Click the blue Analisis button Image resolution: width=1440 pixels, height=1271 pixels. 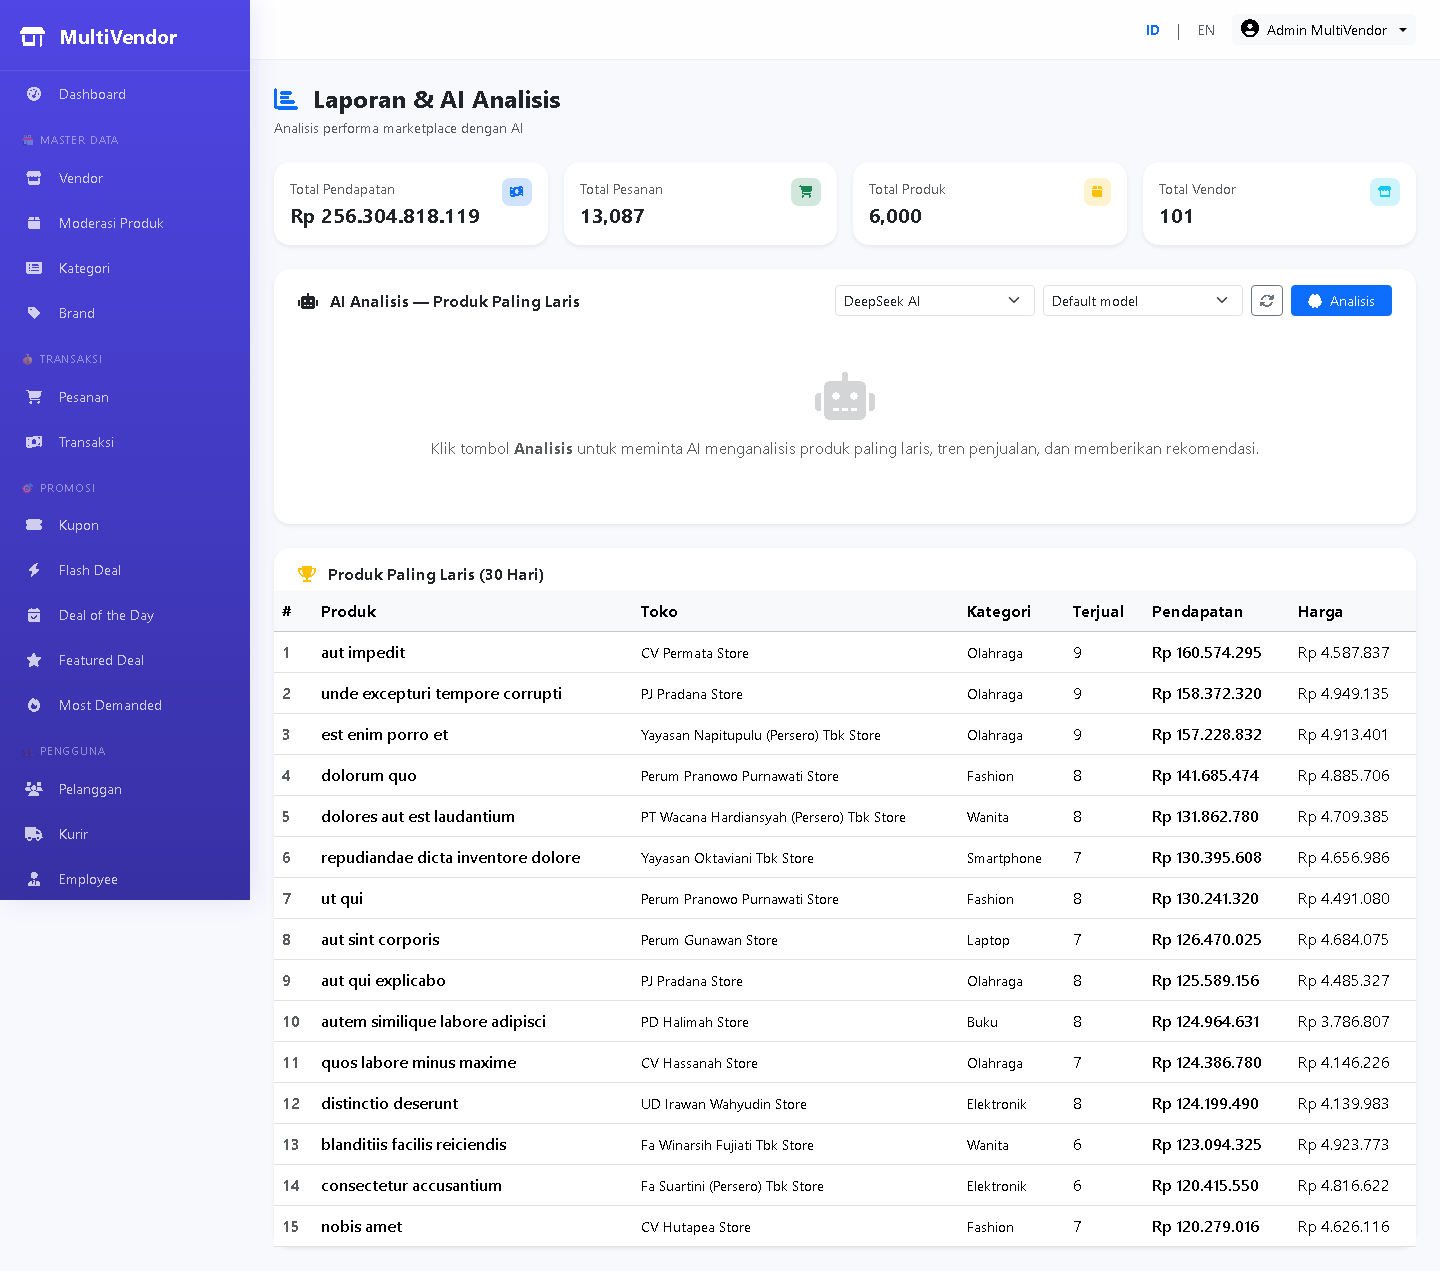tap(1341, 301)
